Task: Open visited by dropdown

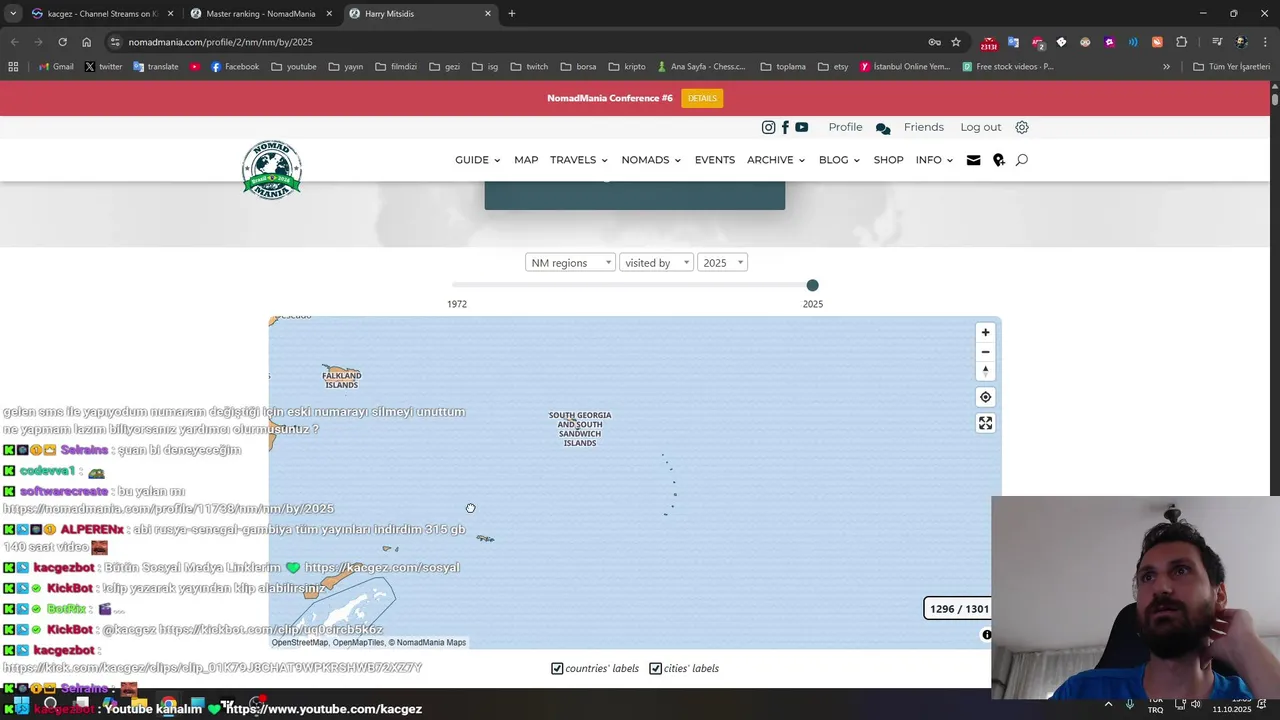Action: [x=656, y=262]
